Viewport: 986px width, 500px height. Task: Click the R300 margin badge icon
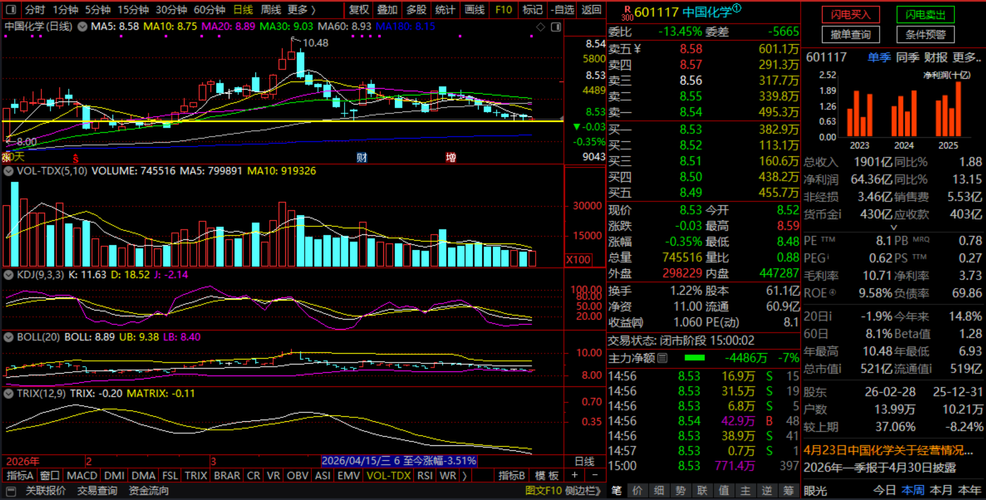(626, 12)
